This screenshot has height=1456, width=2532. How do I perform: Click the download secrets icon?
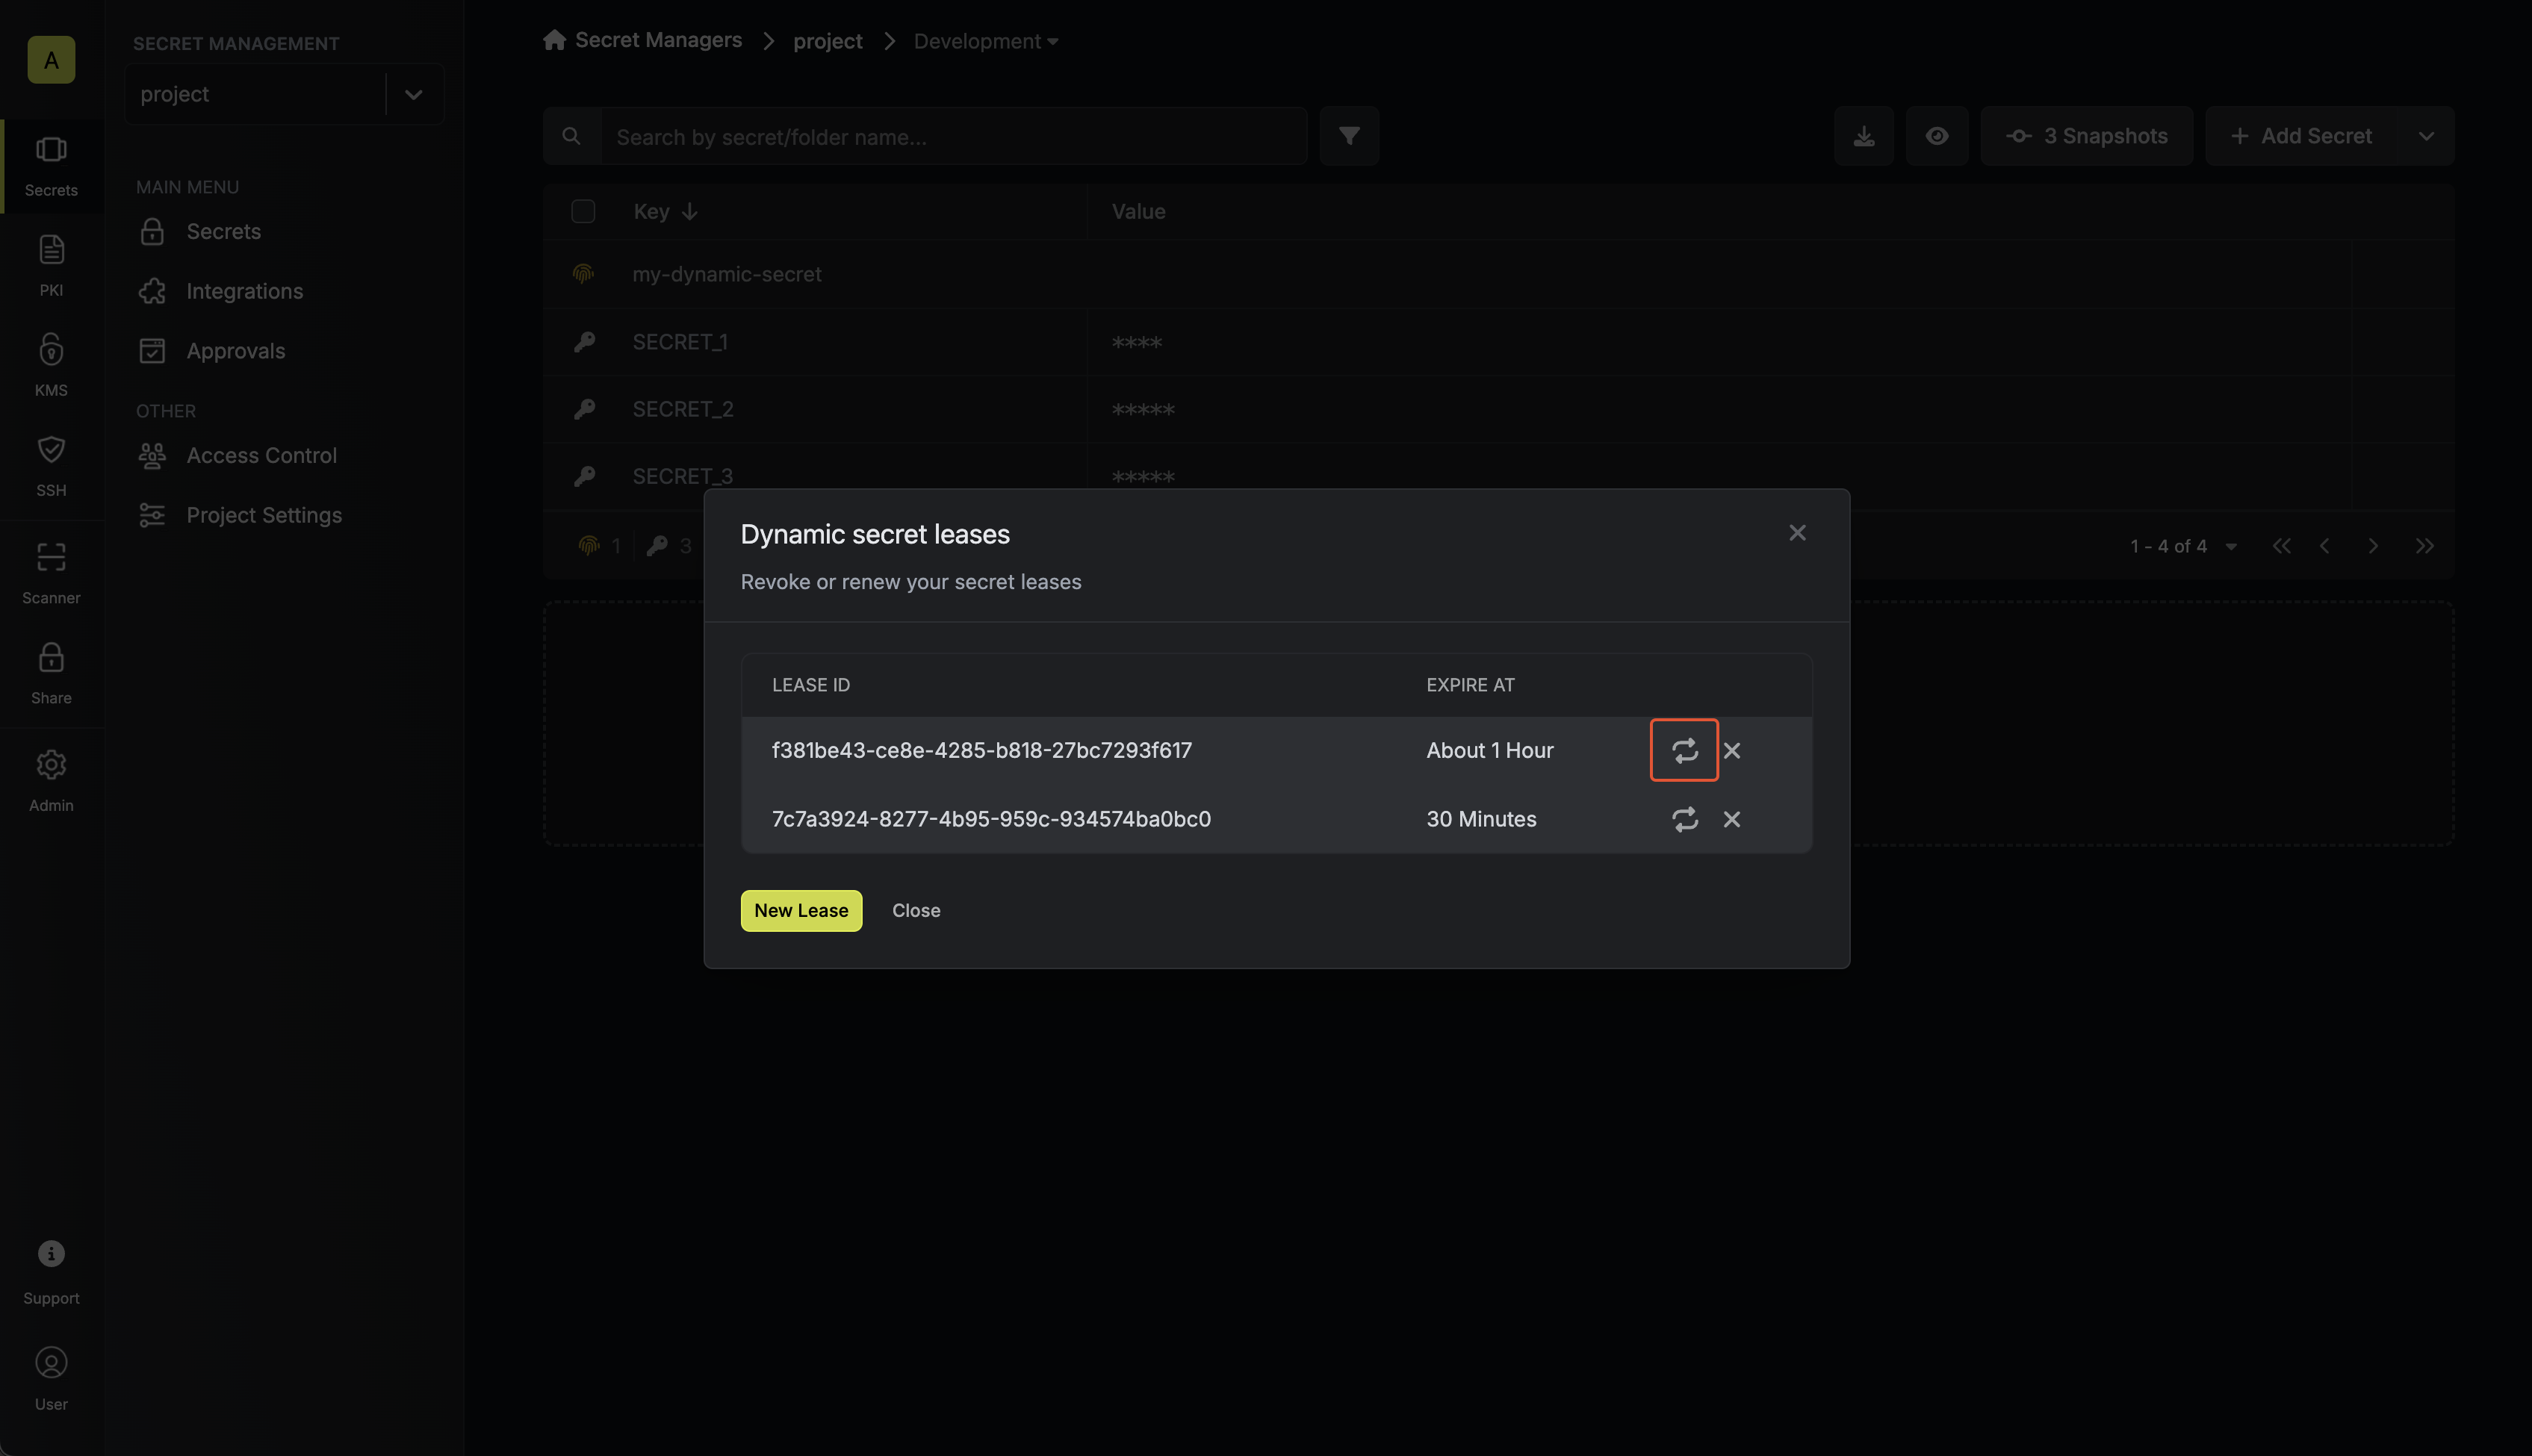tap(1864, 136)
